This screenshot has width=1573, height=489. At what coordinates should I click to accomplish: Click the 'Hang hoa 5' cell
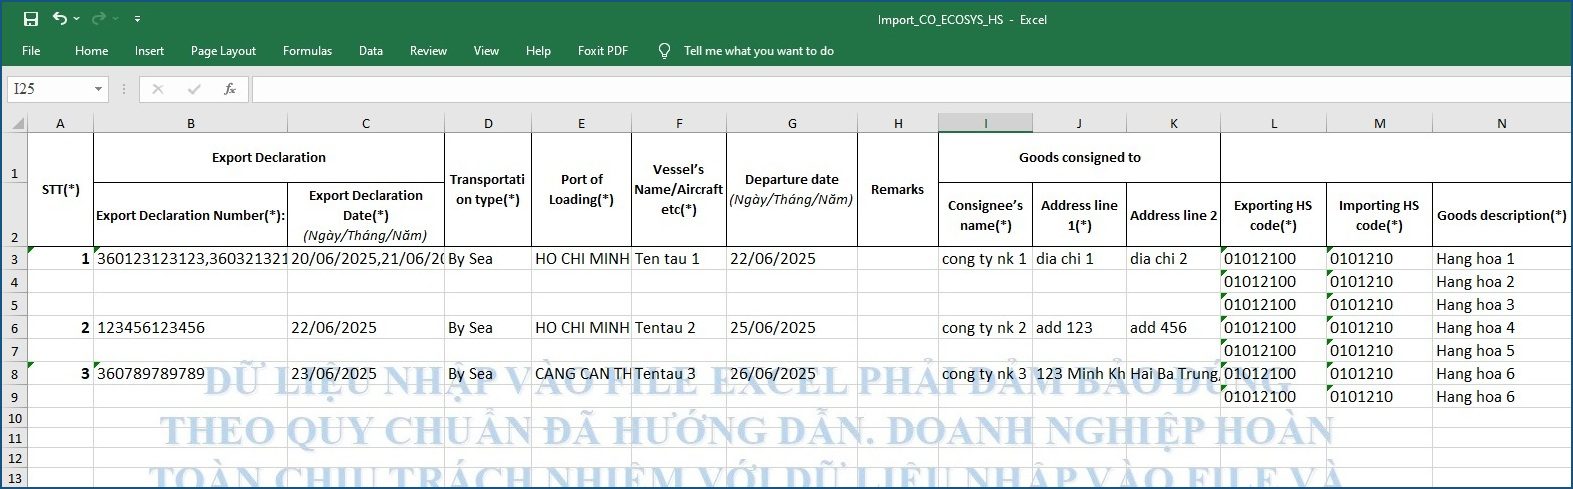coord(1502,351)
